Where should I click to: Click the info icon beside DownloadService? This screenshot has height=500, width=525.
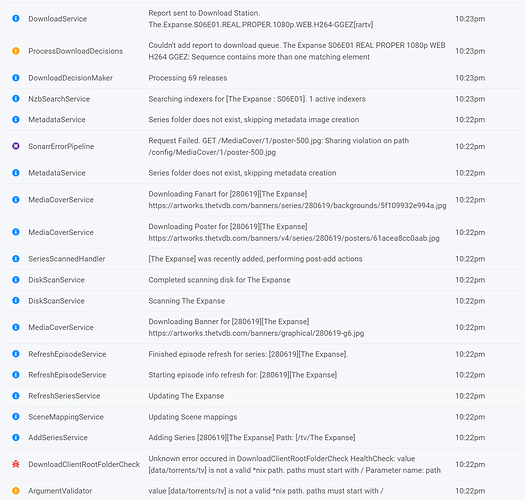point(16,18)
